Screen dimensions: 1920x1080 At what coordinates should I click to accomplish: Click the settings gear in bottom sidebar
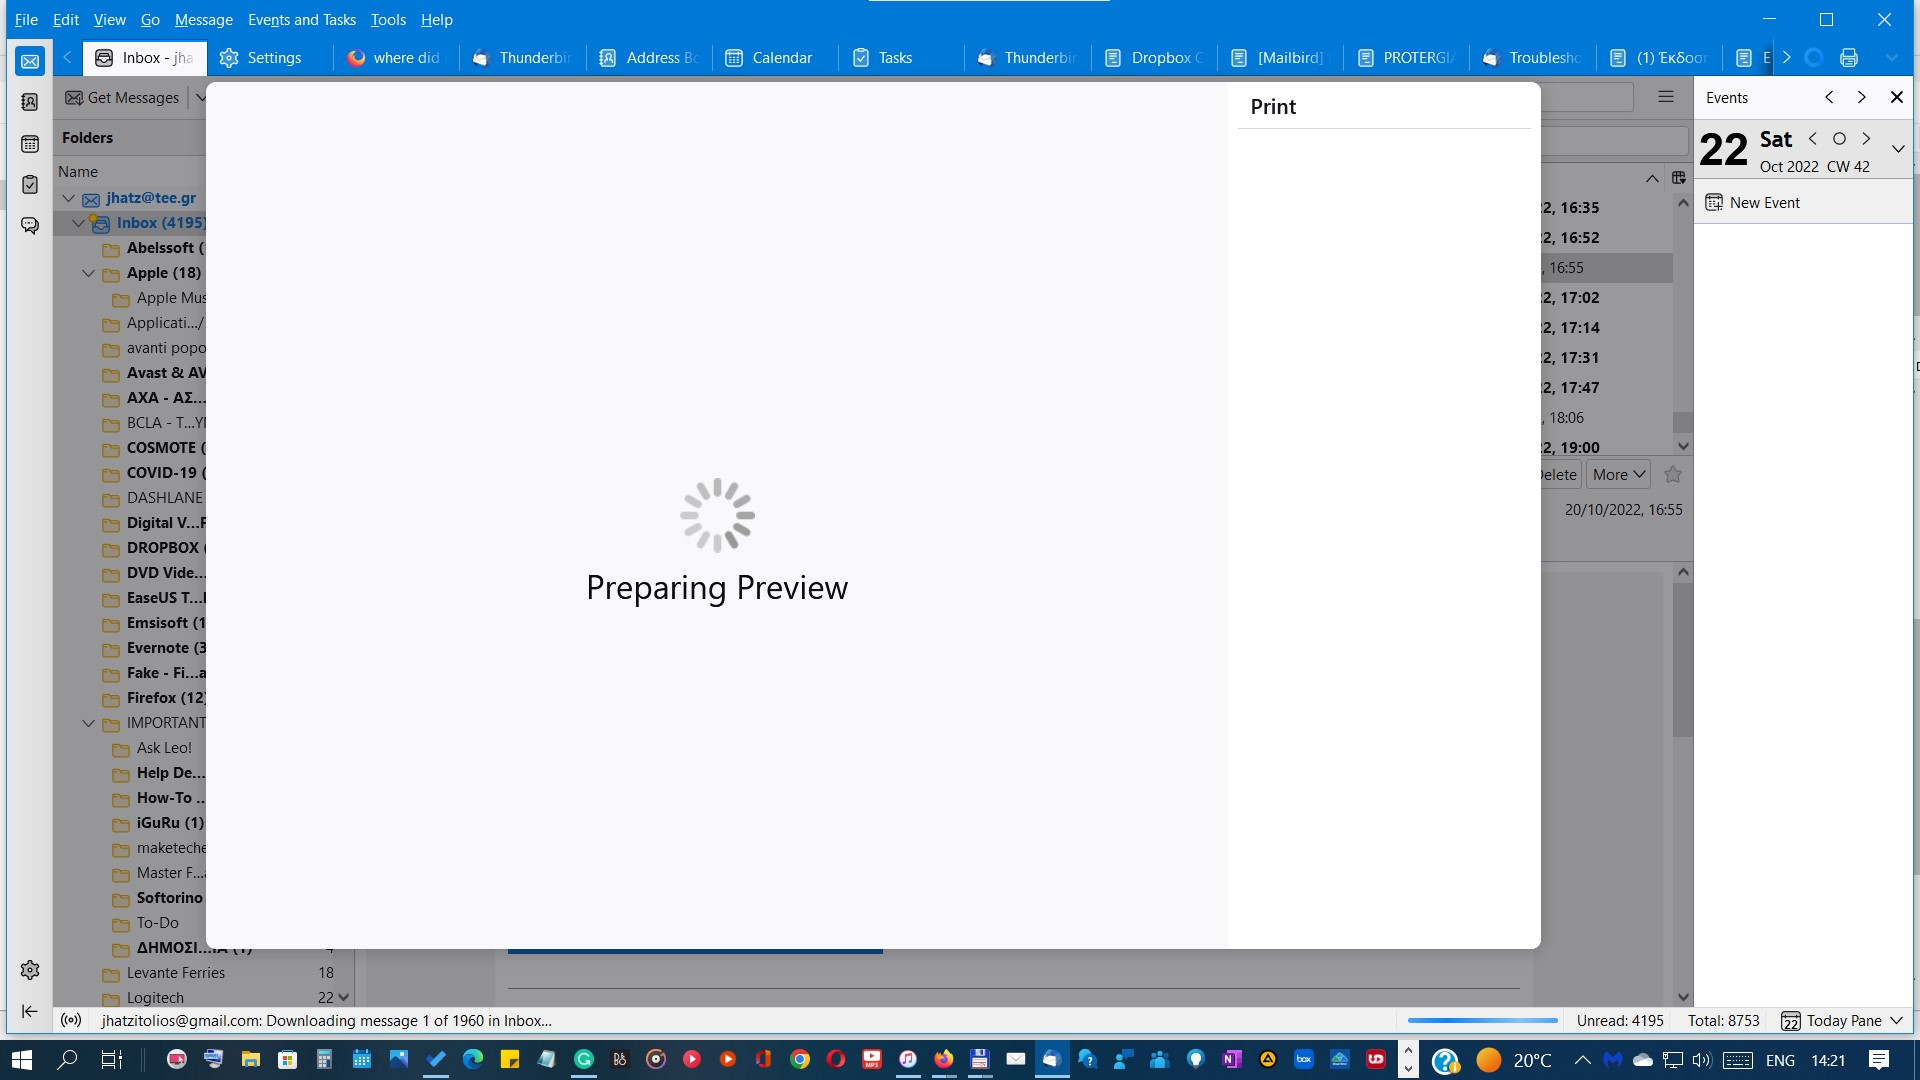point(30,970)
